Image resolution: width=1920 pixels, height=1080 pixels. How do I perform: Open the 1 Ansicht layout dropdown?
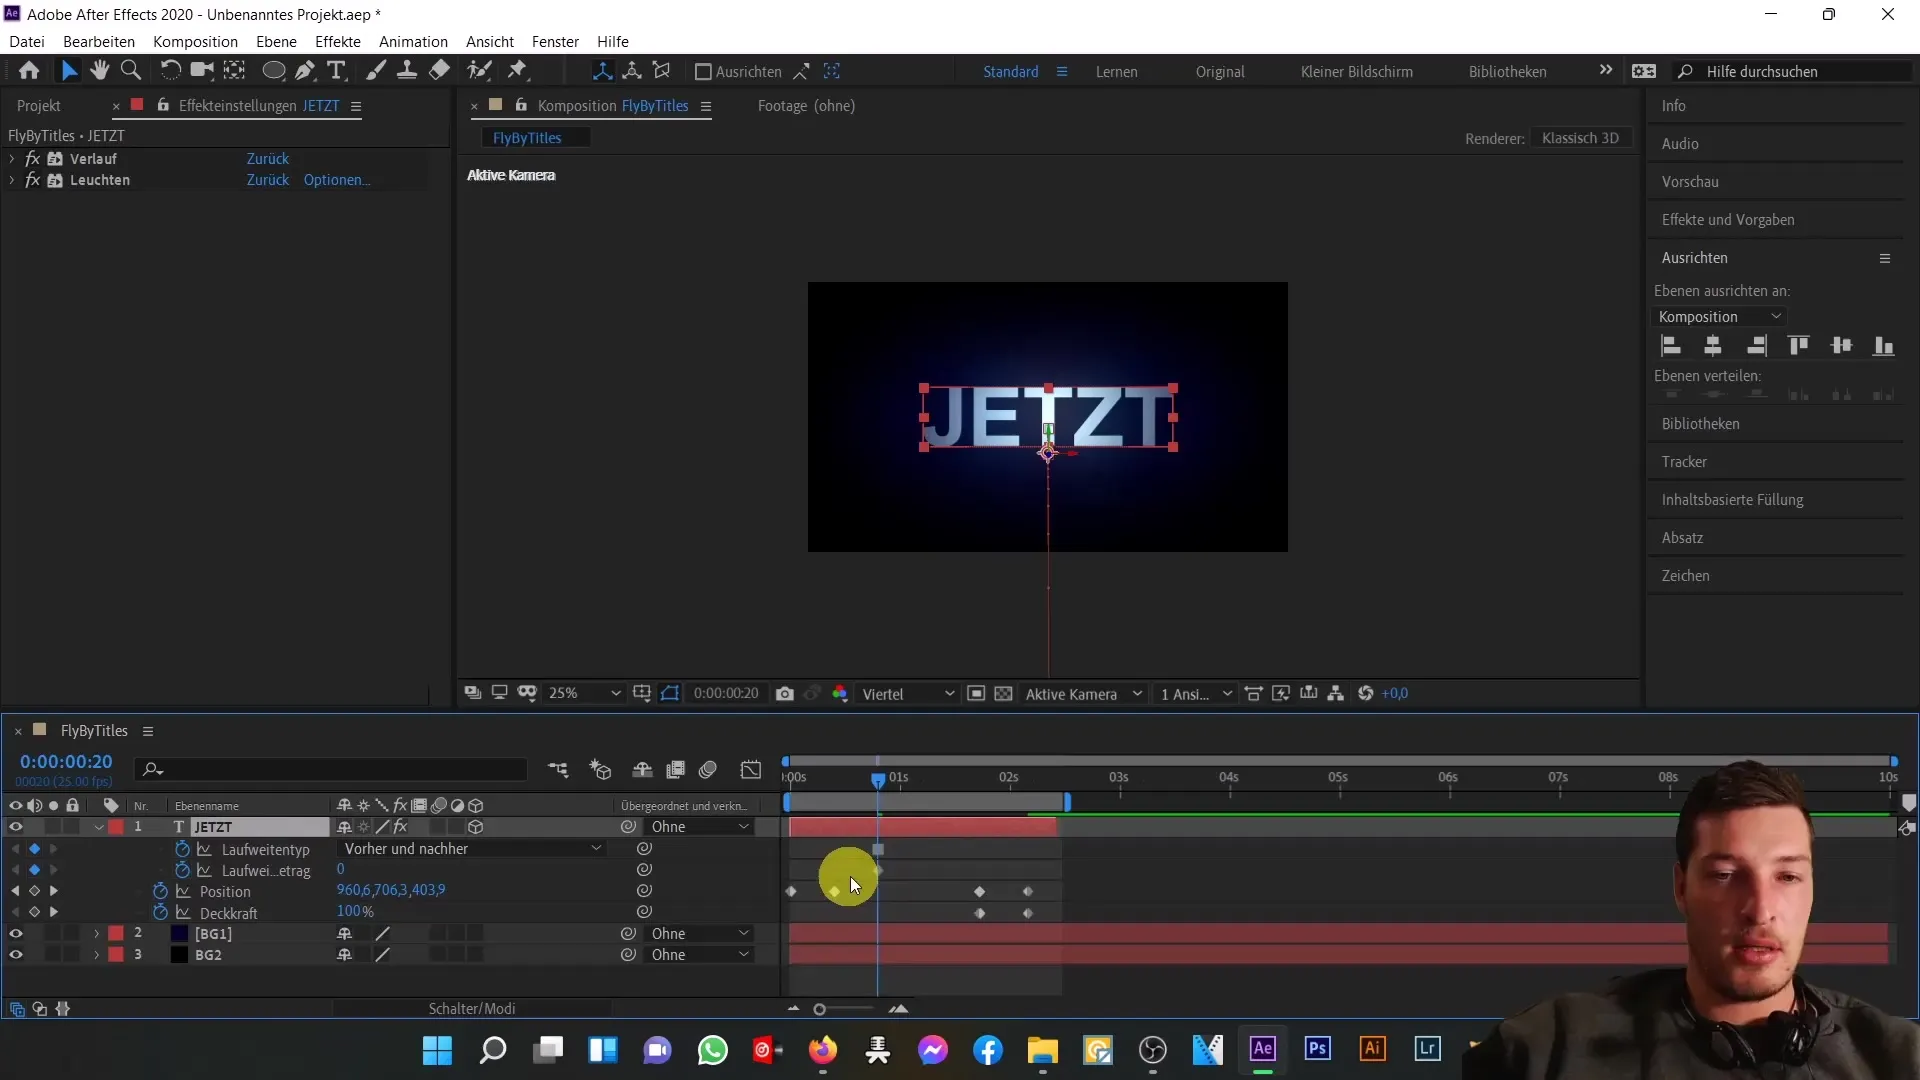[x=1195, y=694]
